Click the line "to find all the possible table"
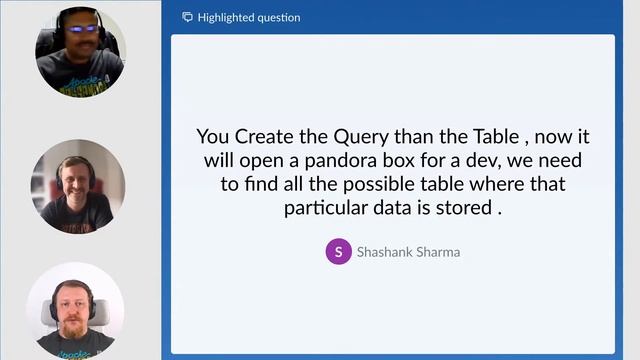This screenshot has height=360, width=640. click(393, 184)
